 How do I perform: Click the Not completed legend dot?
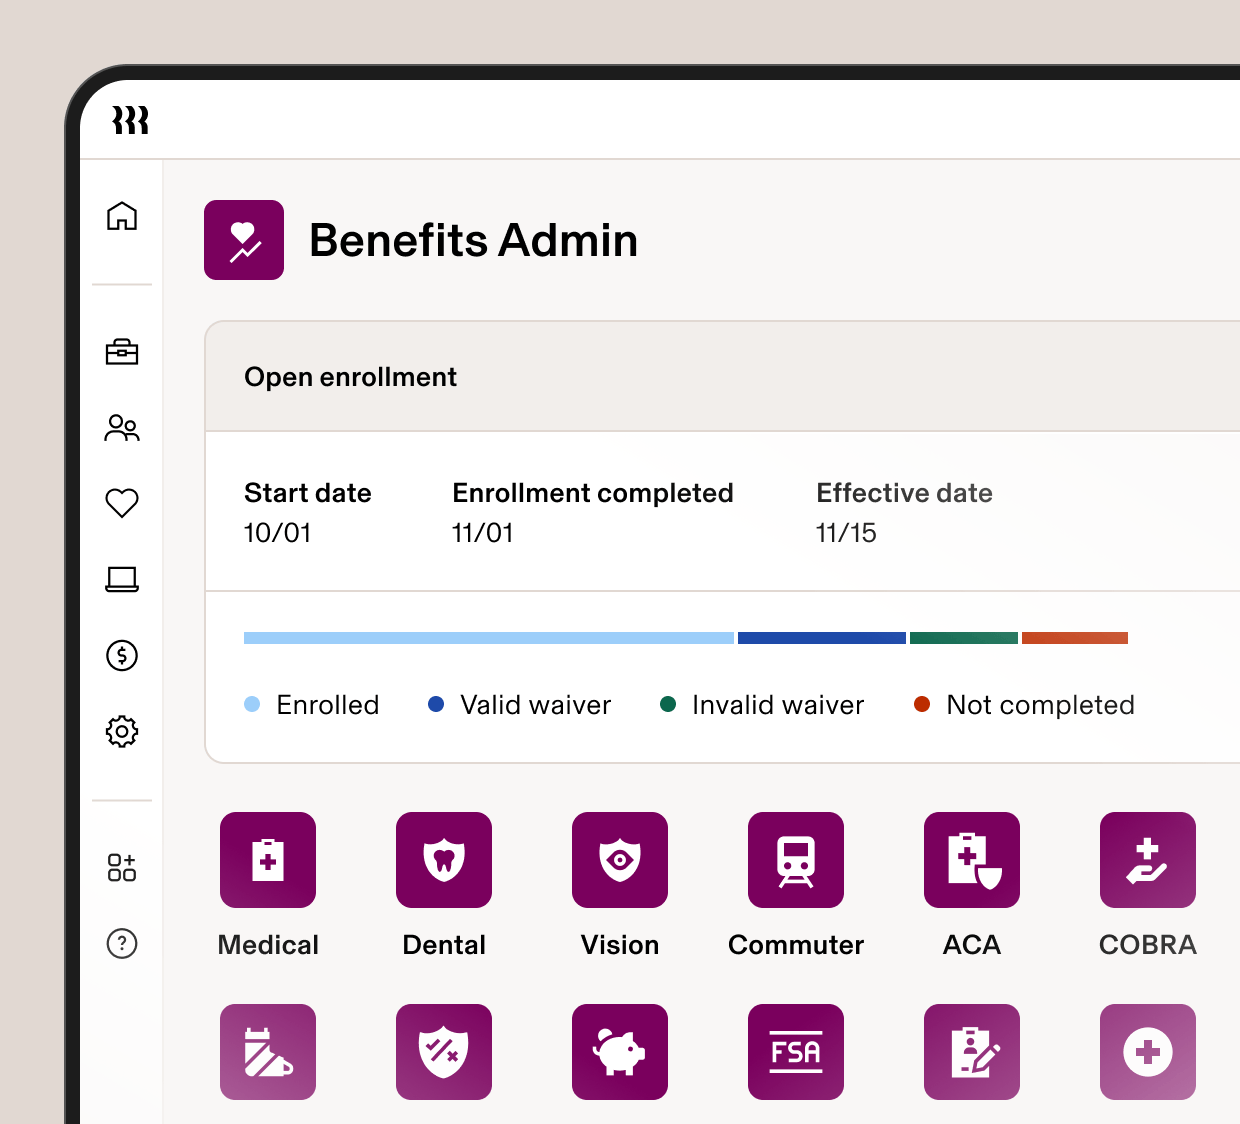[x=922, y=704]
